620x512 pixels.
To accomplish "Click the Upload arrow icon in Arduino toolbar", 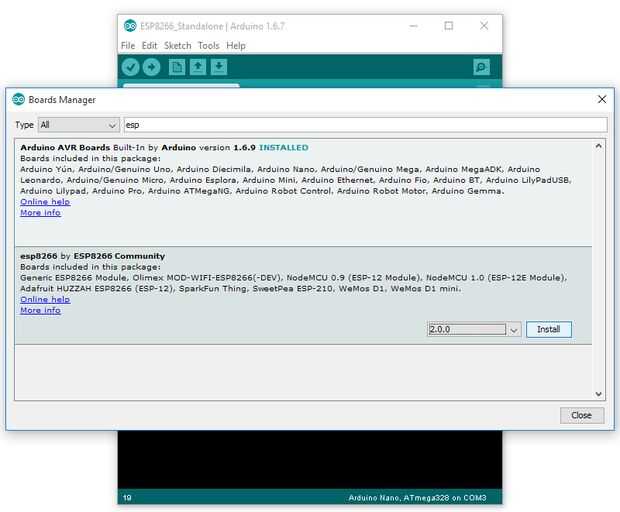I will pyautogui.click(x=151, y=67).
